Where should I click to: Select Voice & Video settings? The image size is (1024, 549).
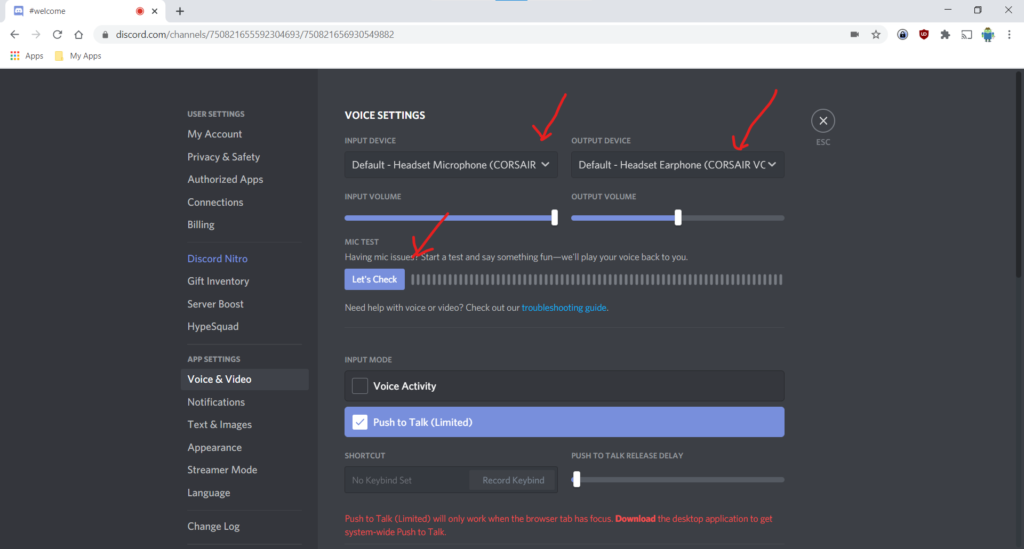(x=244, y=379)
